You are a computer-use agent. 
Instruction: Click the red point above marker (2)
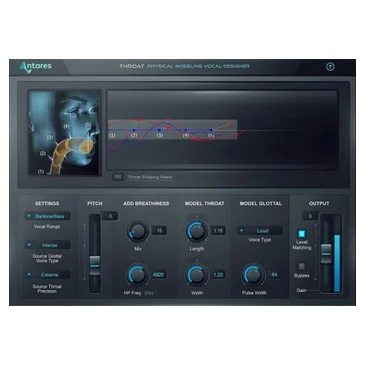(x=137, y=119)
